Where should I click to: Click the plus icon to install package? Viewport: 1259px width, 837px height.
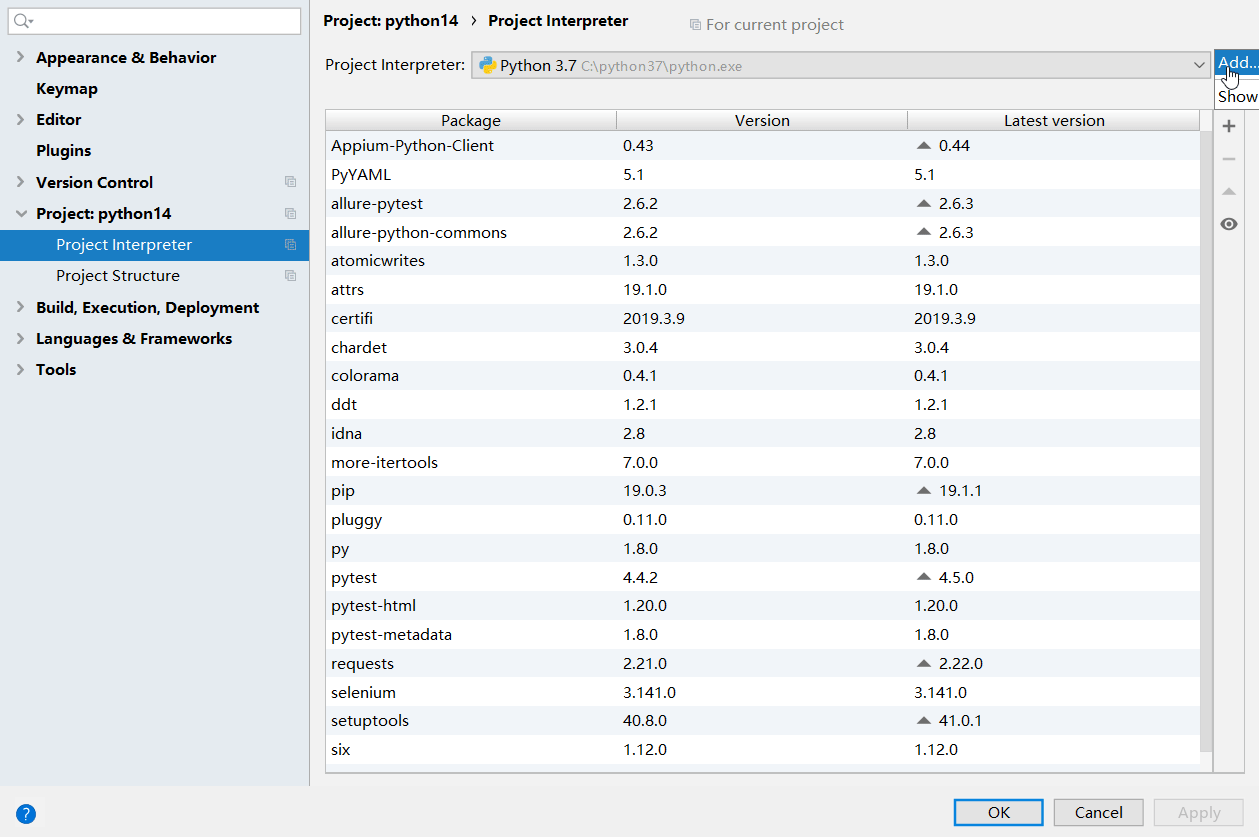coord(1229,127)
